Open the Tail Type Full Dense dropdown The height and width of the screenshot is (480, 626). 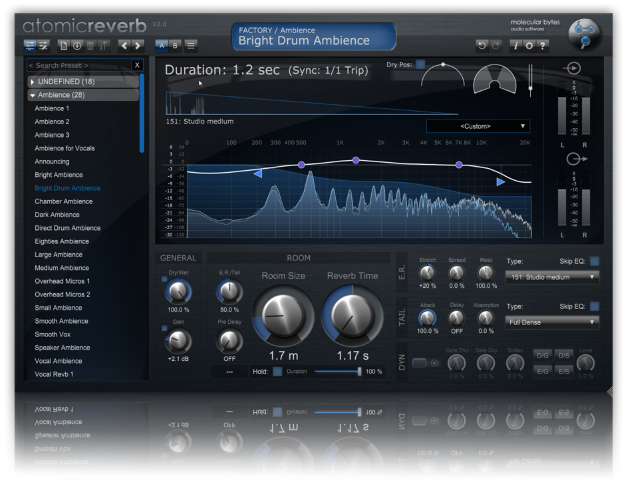(551, 322)
